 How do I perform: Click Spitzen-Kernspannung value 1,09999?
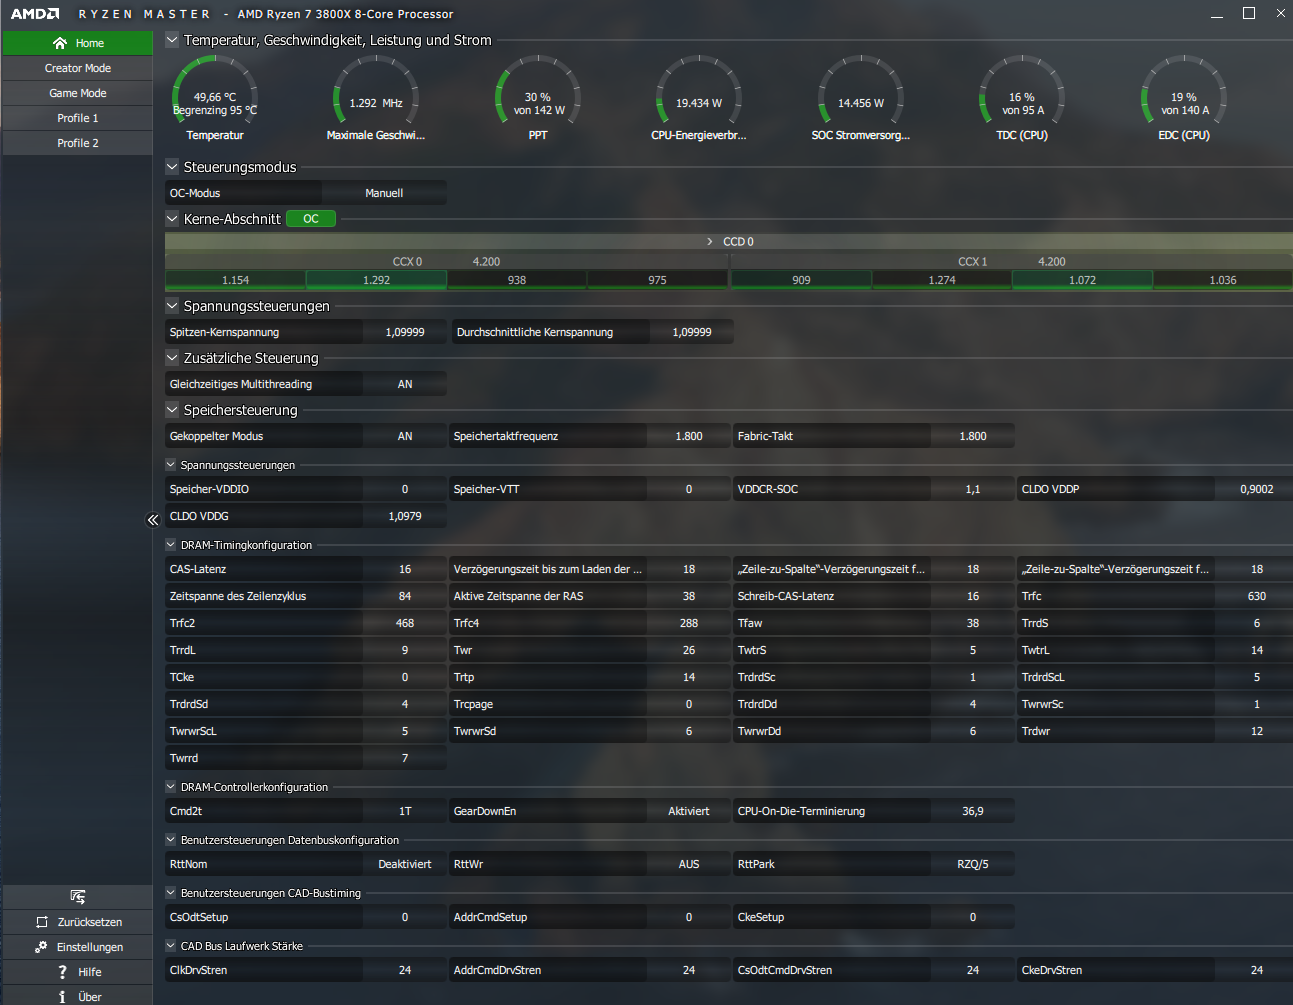tap(405, 332)
